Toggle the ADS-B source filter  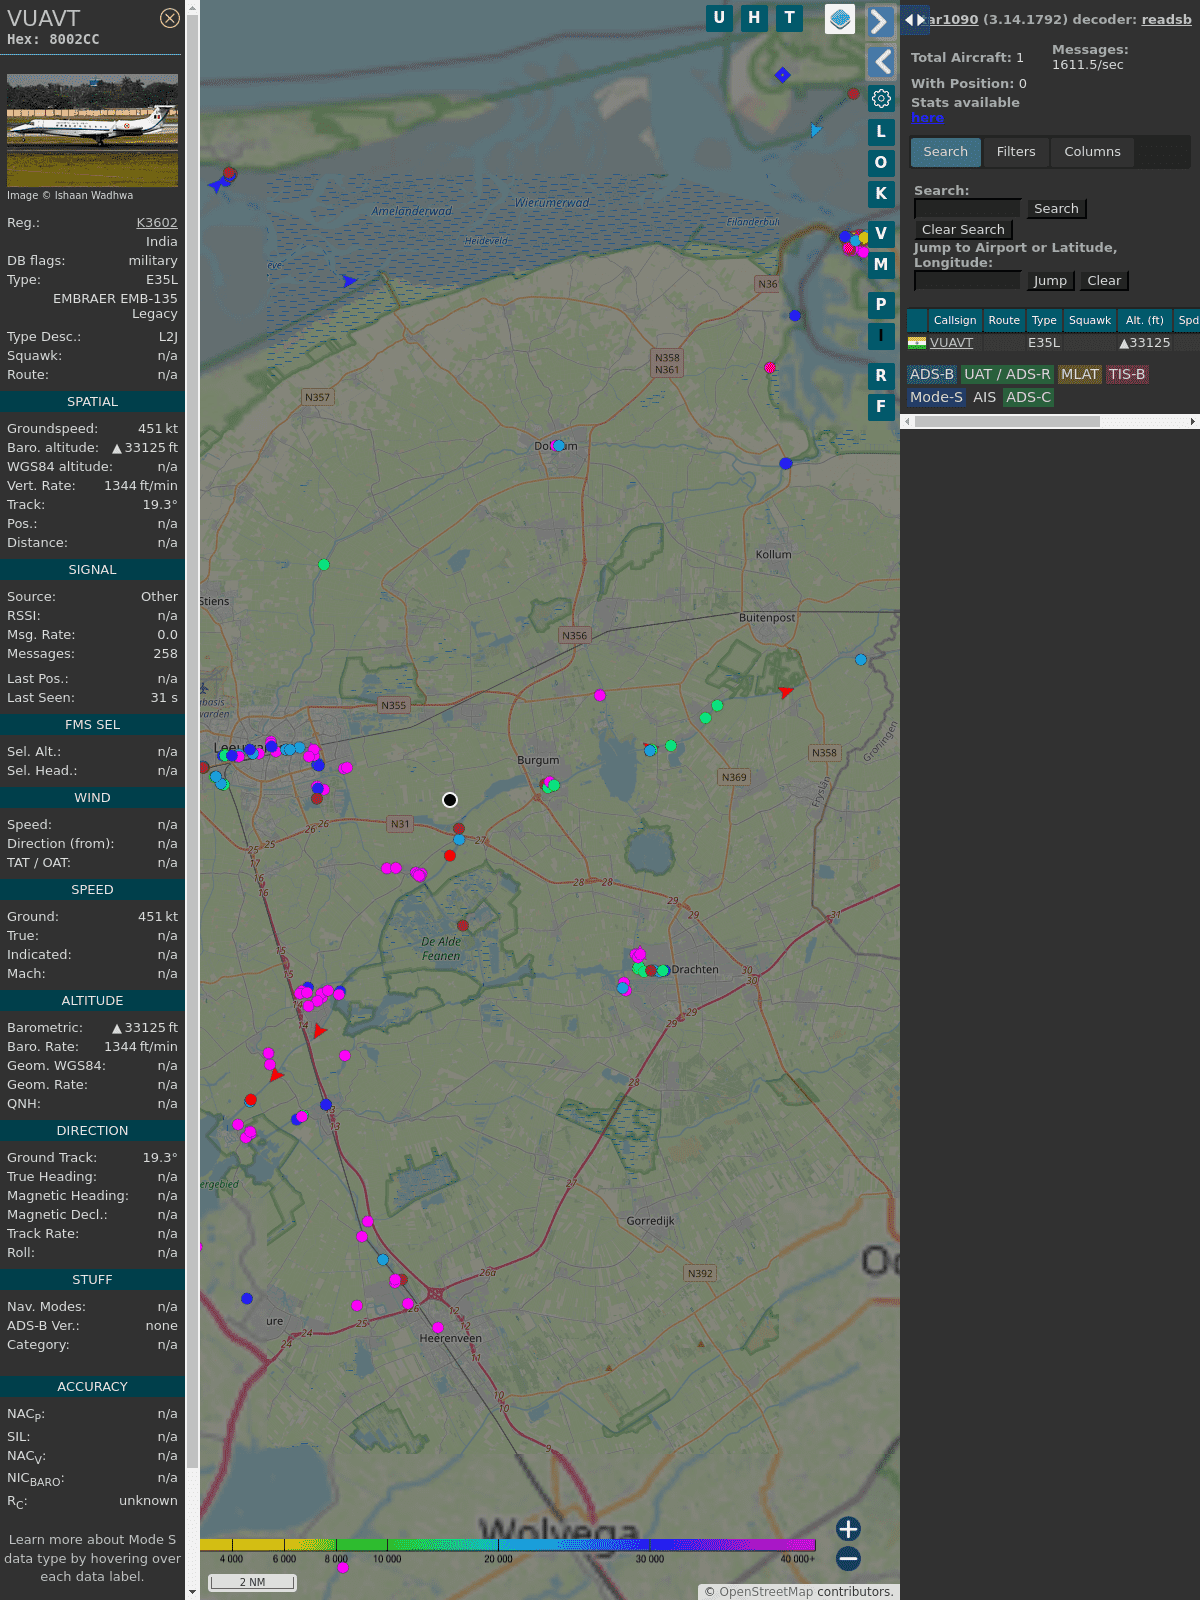coord(931,374)
